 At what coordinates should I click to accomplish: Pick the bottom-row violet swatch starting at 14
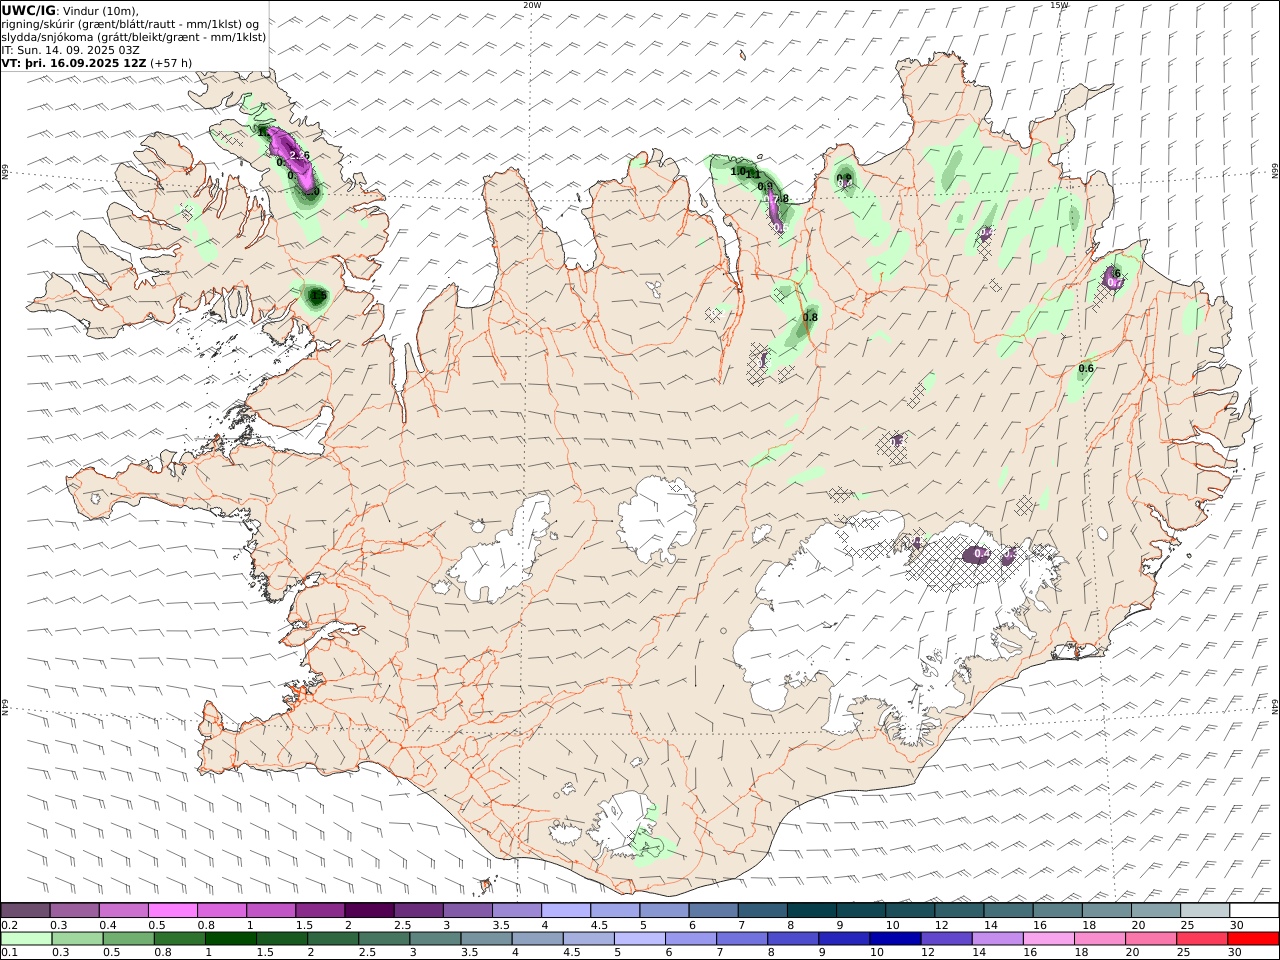click(x=998, y=938)
